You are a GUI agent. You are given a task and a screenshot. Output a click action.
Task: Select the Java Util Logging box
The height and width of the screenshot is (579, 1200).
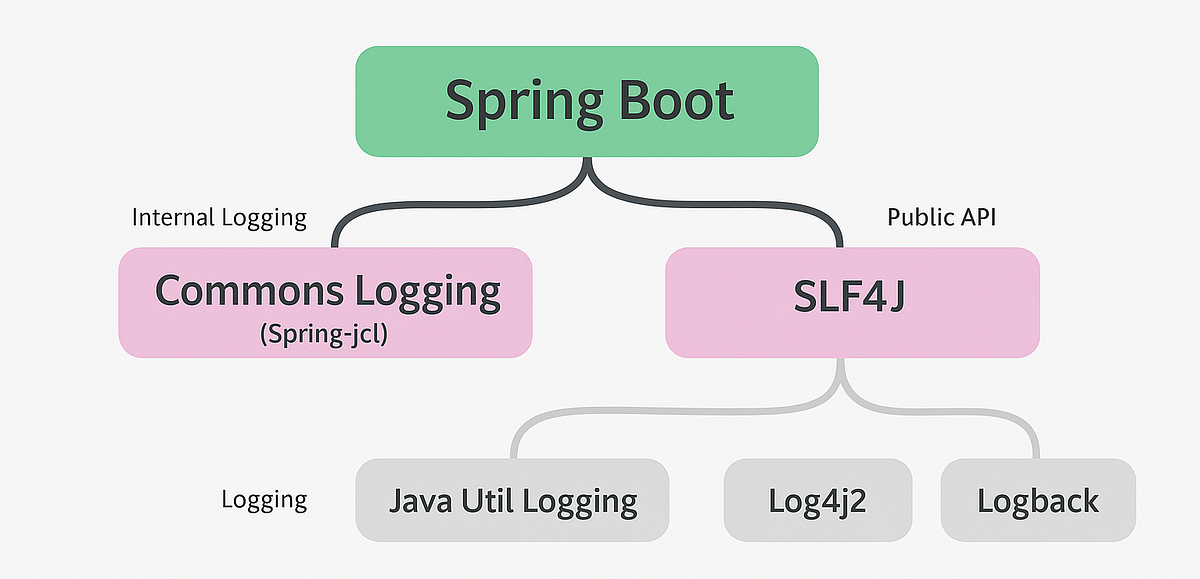point(512,499)
